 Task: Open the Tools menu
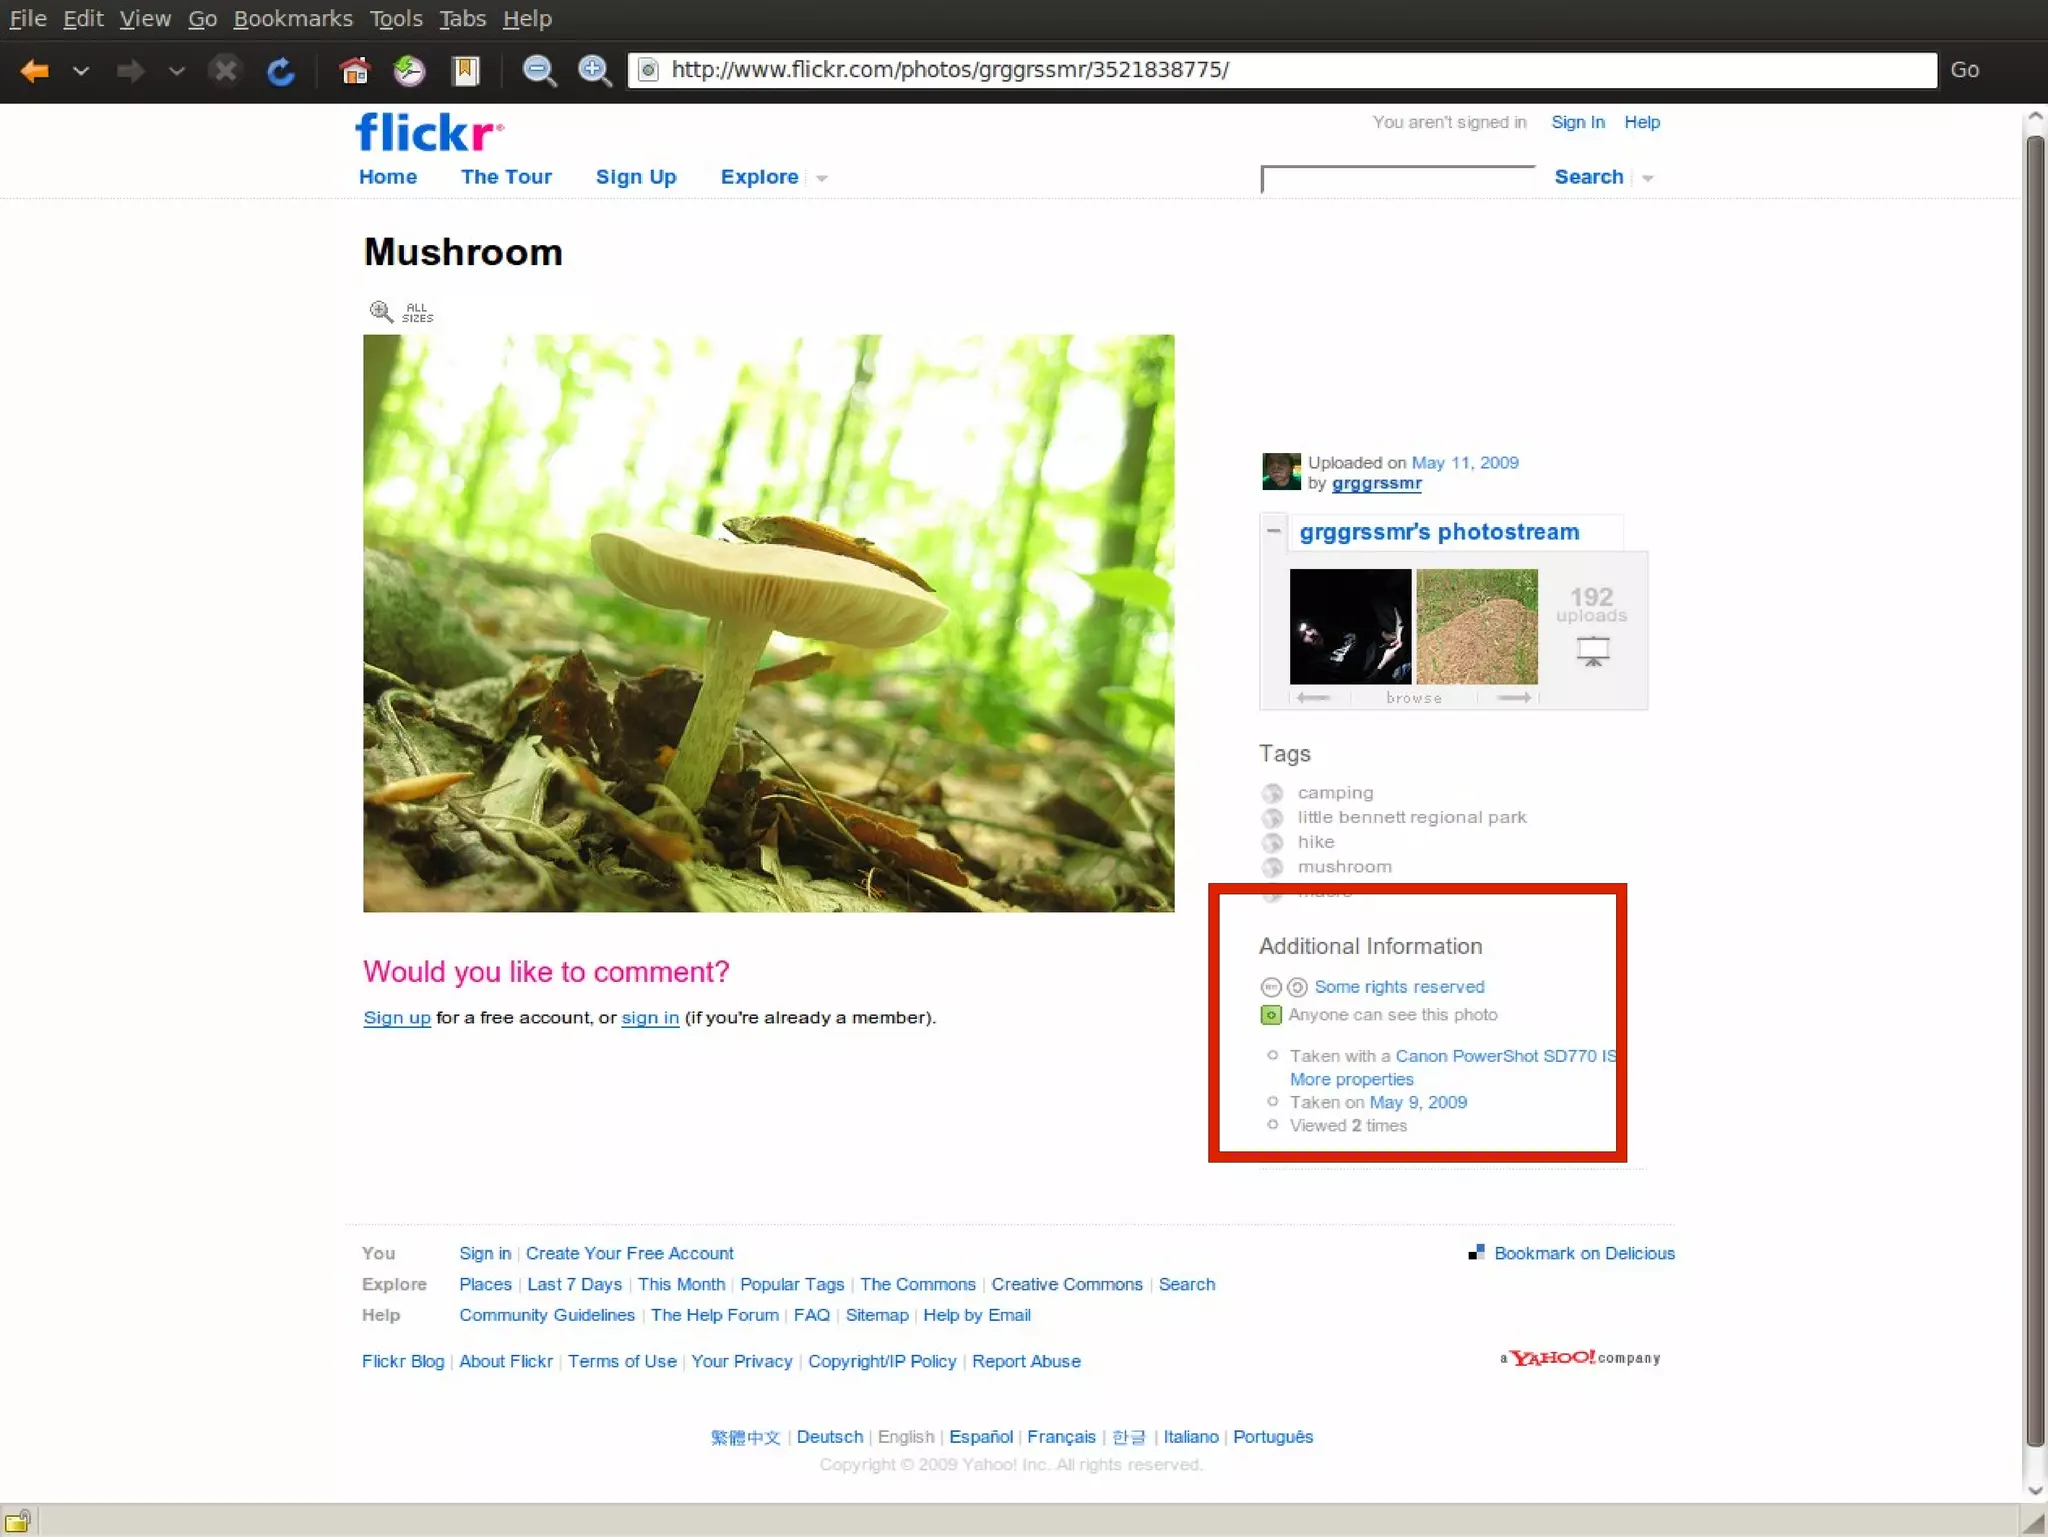click(395, 18)
